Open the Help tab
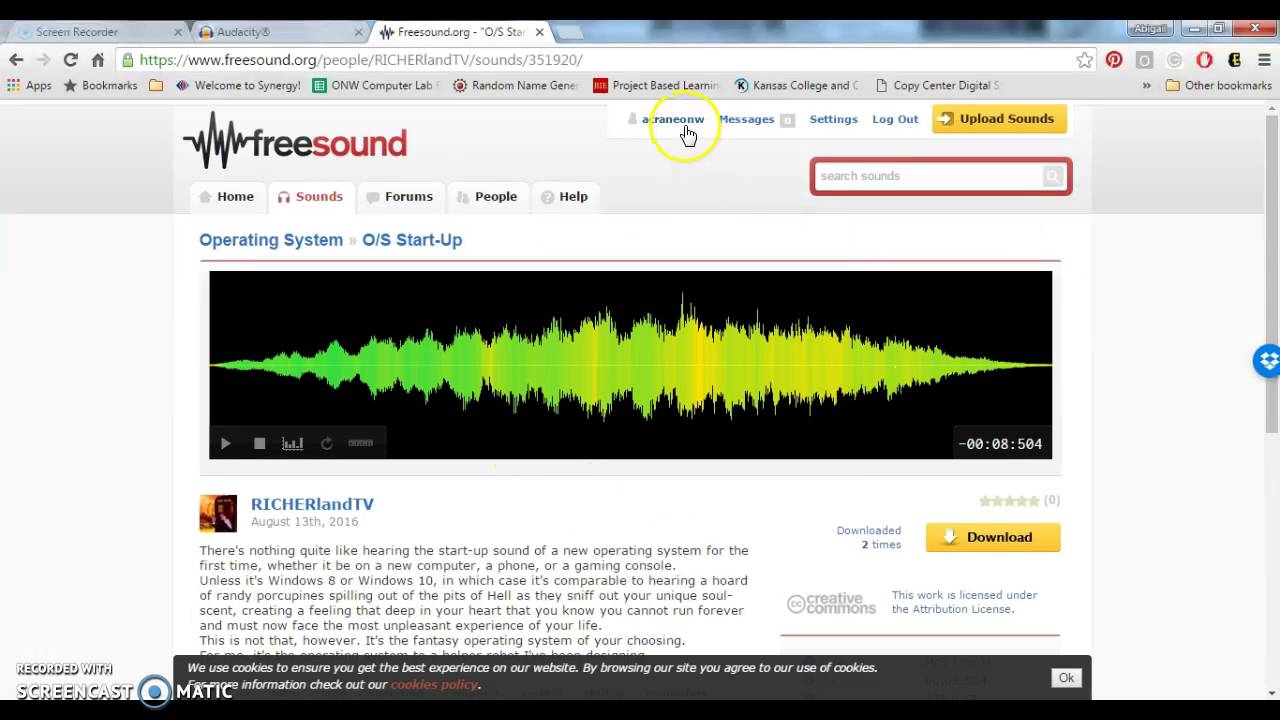 [x=564, y=197]
